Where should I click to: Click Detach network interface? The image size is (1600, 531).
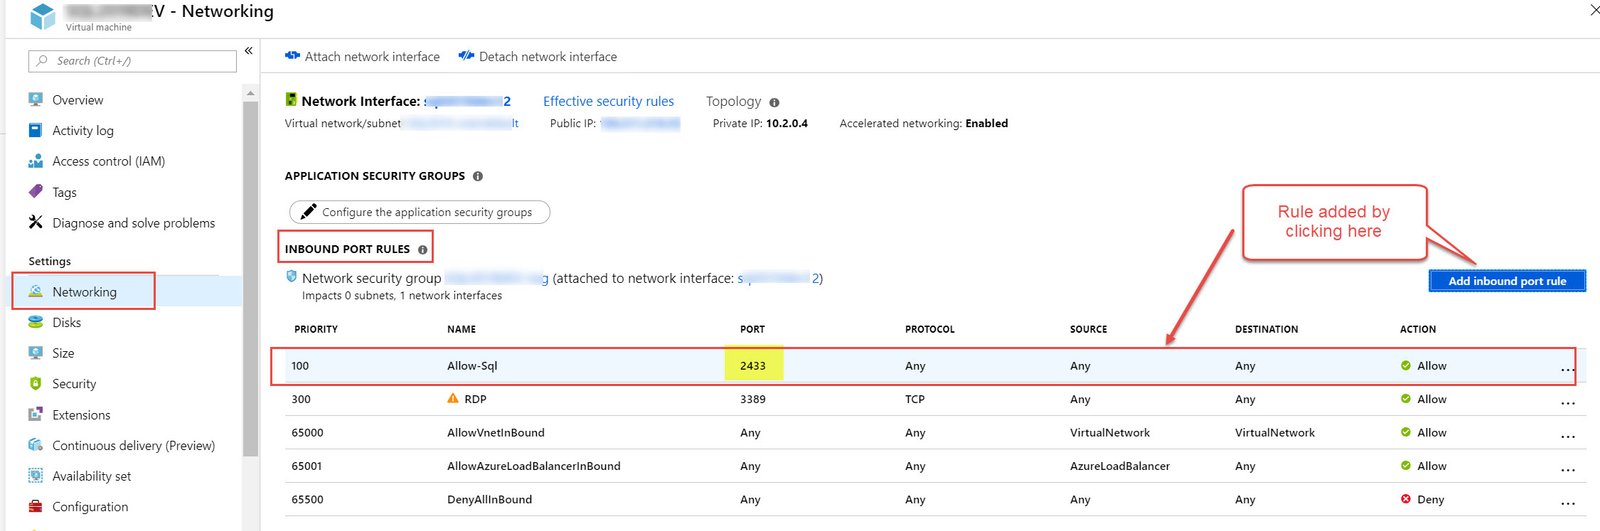pyautogui.click(x=538, y=56)
